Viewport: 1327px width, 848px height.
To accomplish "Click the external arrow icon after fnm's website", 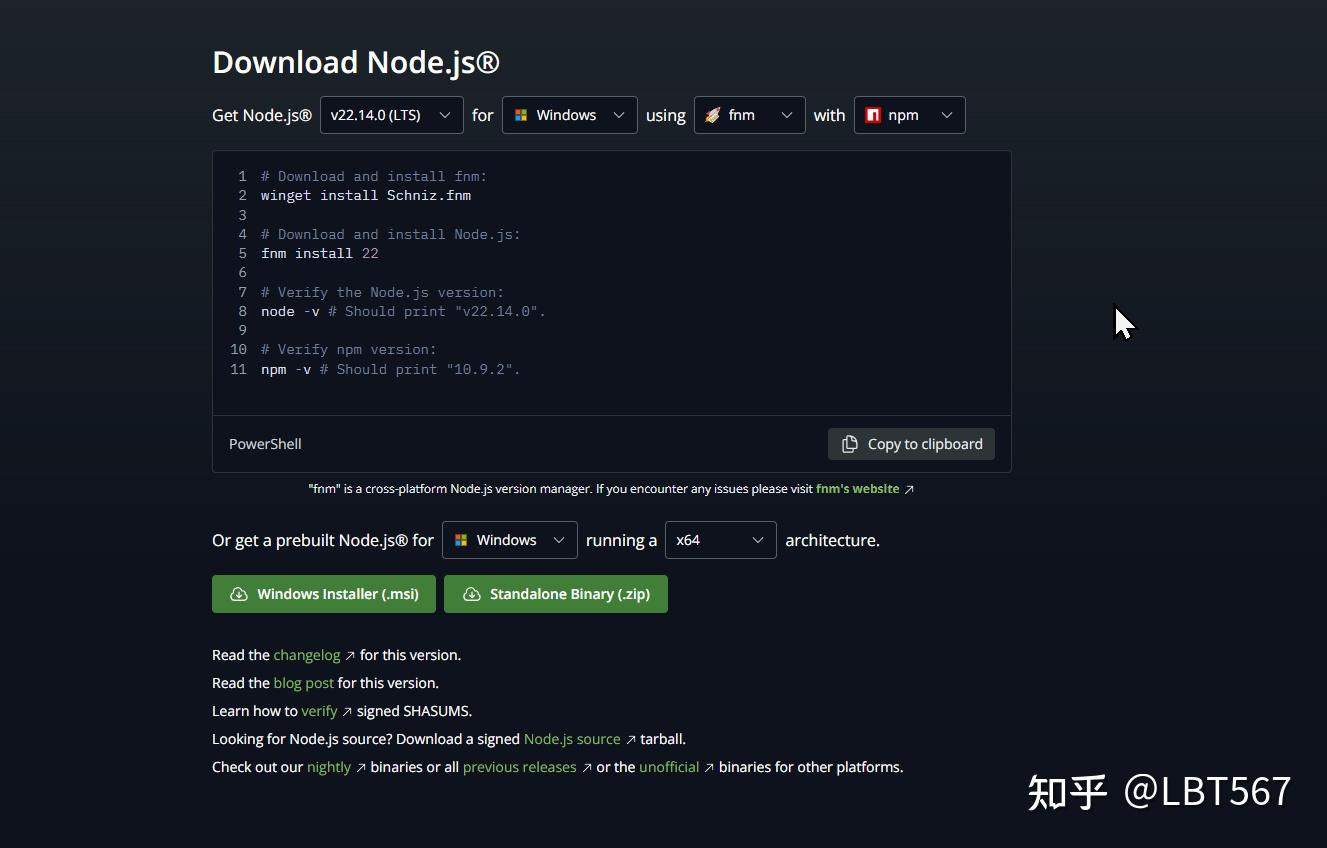I will (x=909, y=489).
